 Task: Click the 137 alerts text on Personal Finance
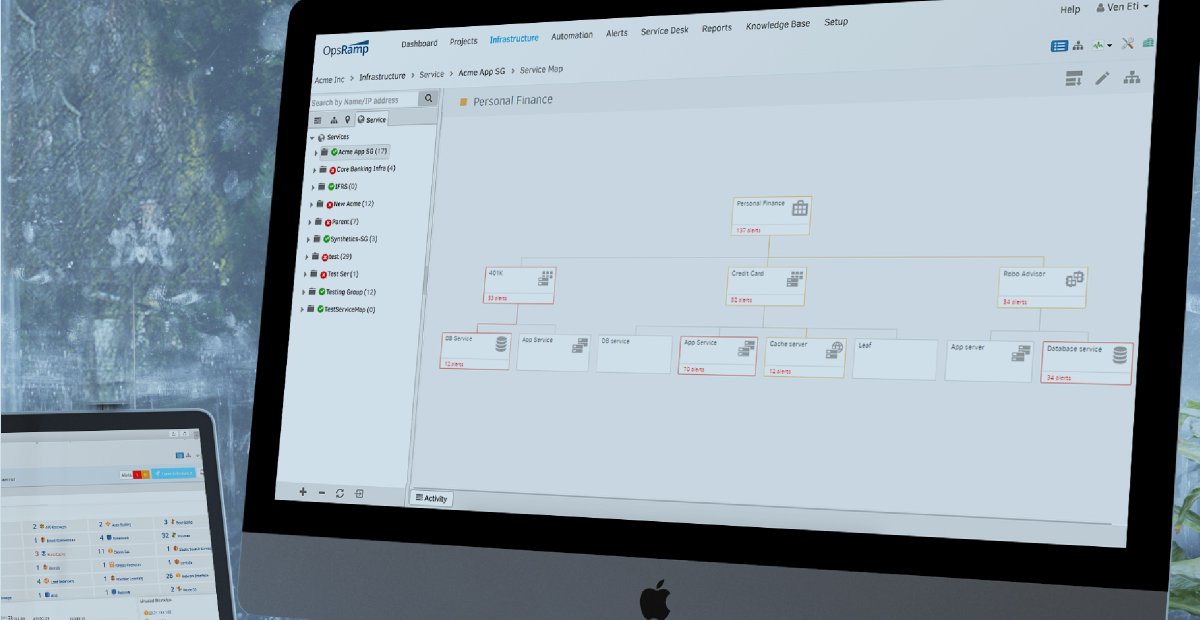click(749, 230)
